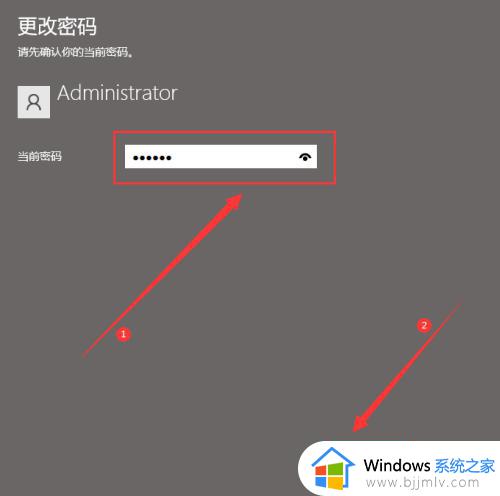This screenshot has height=496, width=500.
Task: Click the blank area inside the password box
Action: pos(233,157)
